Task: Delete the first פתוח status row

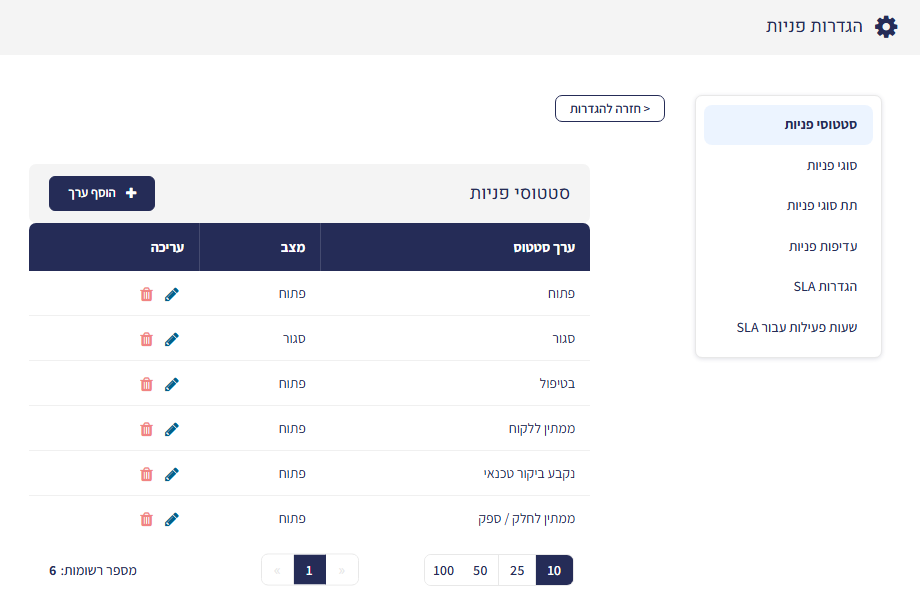Action: coord(147,294)
